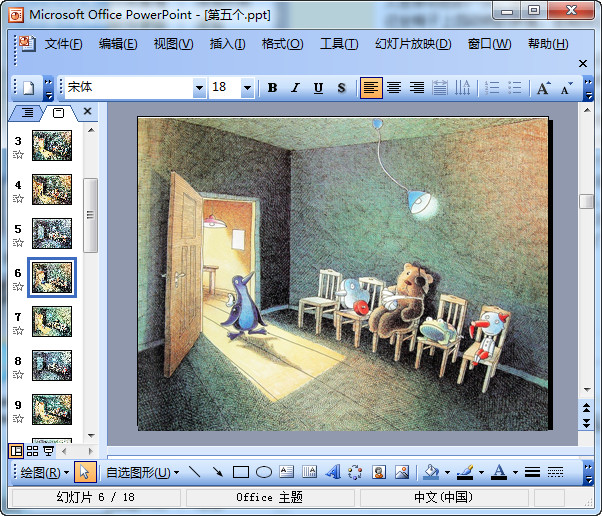Select slide 9 thumbnail
The width and height of the screenshot is (602, 516).
coord(52,409)
